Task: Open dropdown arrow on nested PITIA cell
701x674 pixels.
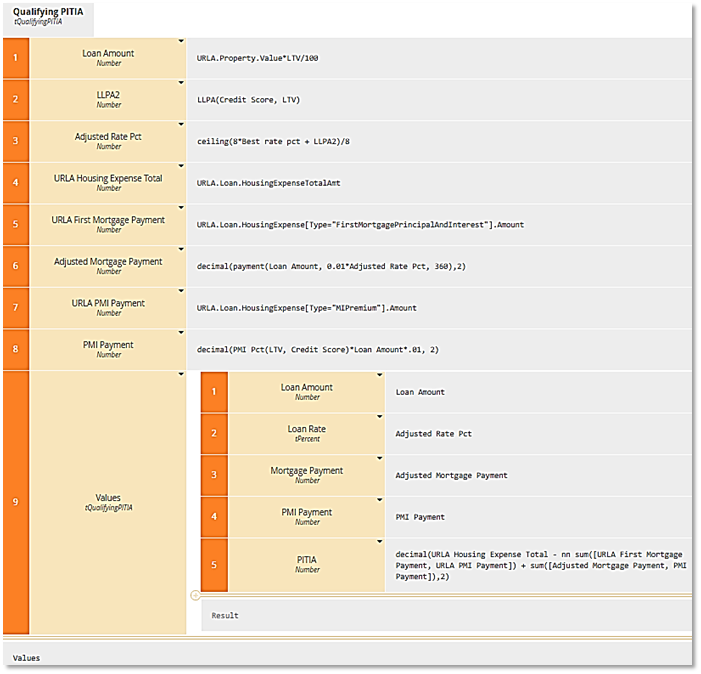Action: point(380,542)
